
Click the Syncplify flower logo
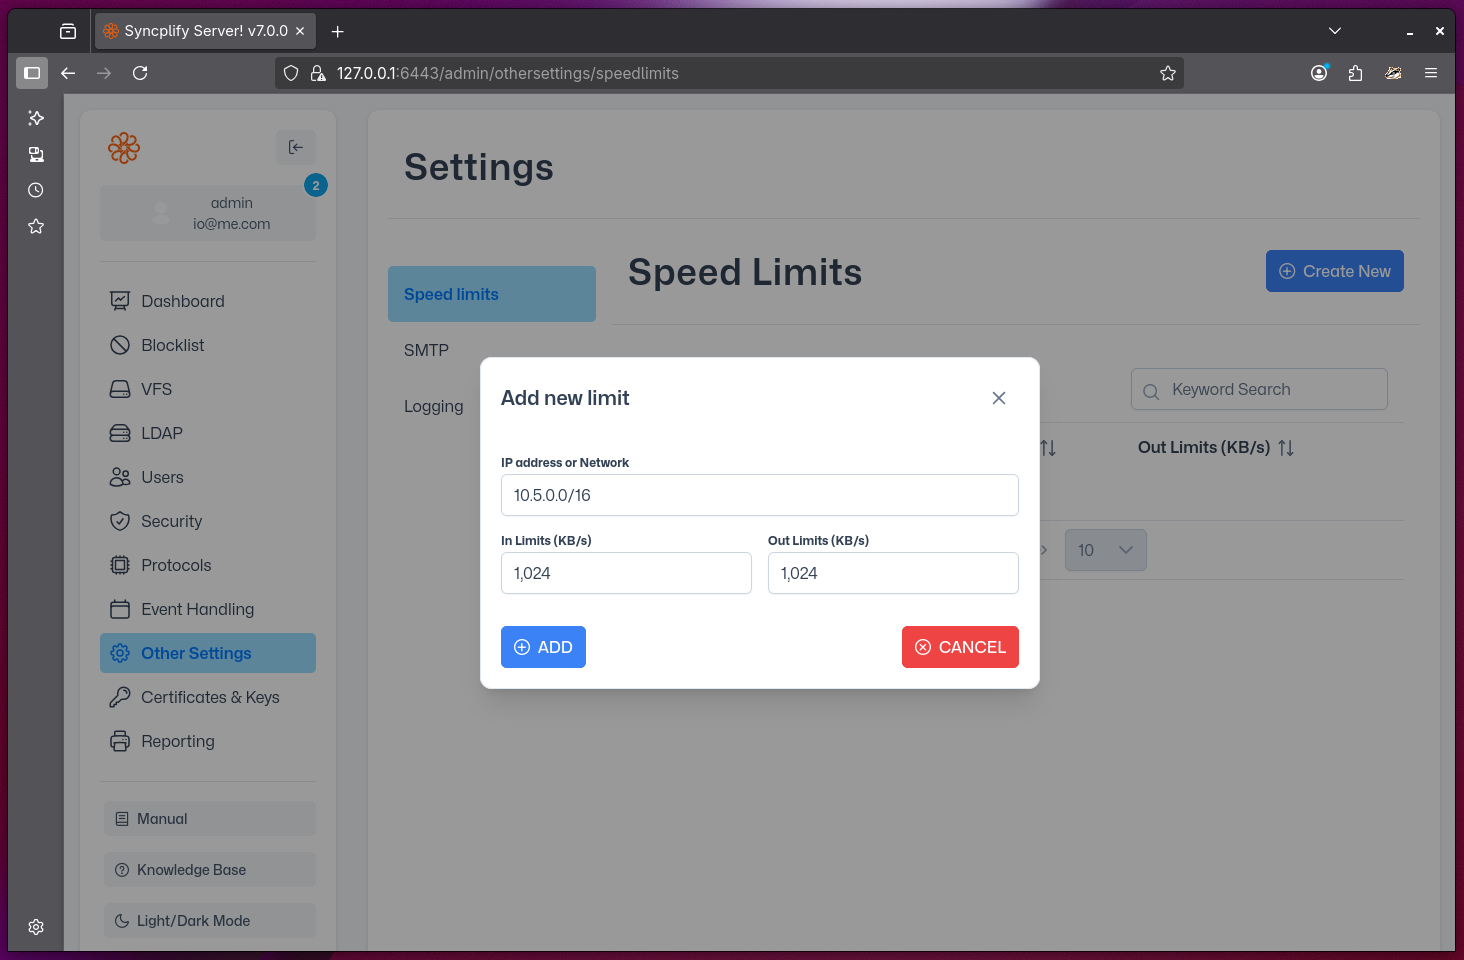[x=124, y=148]
